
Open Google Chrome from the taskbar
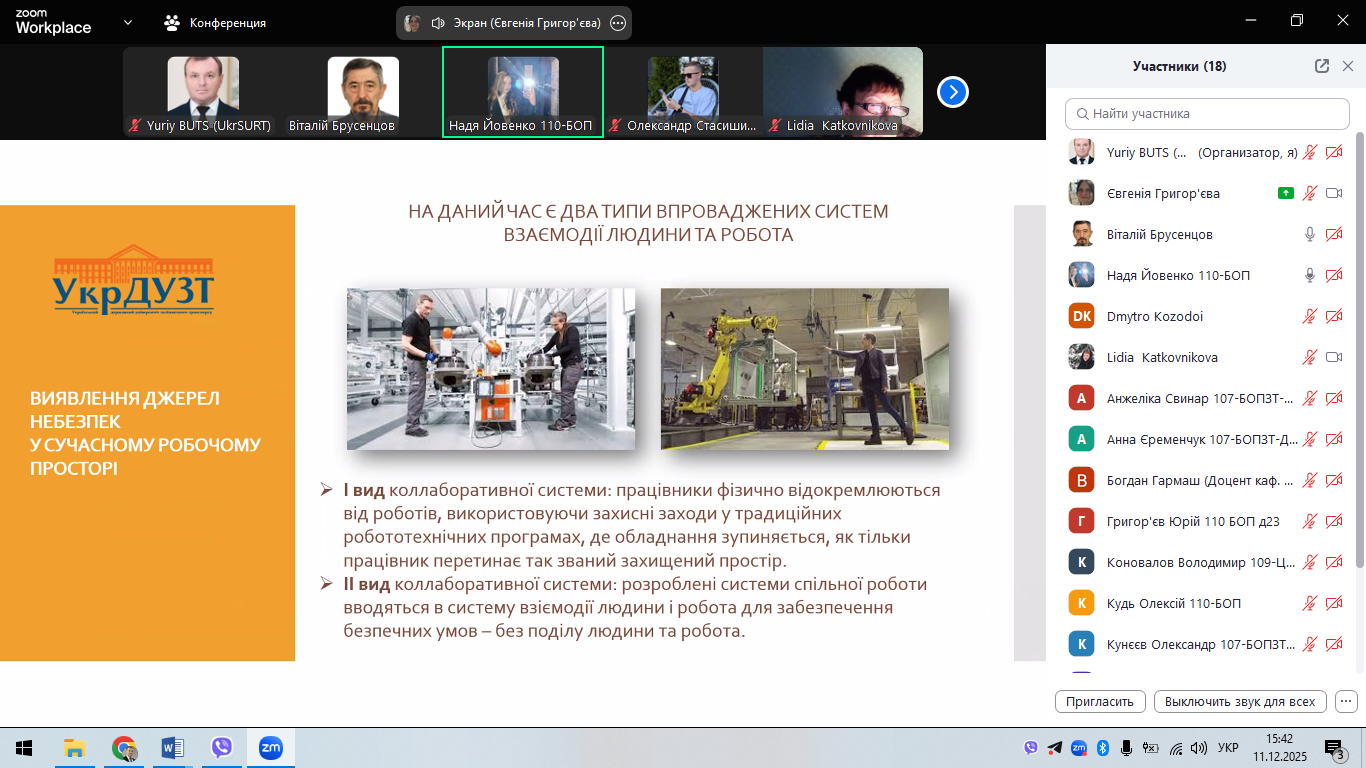pyautogui.click(x=124, y=748)
